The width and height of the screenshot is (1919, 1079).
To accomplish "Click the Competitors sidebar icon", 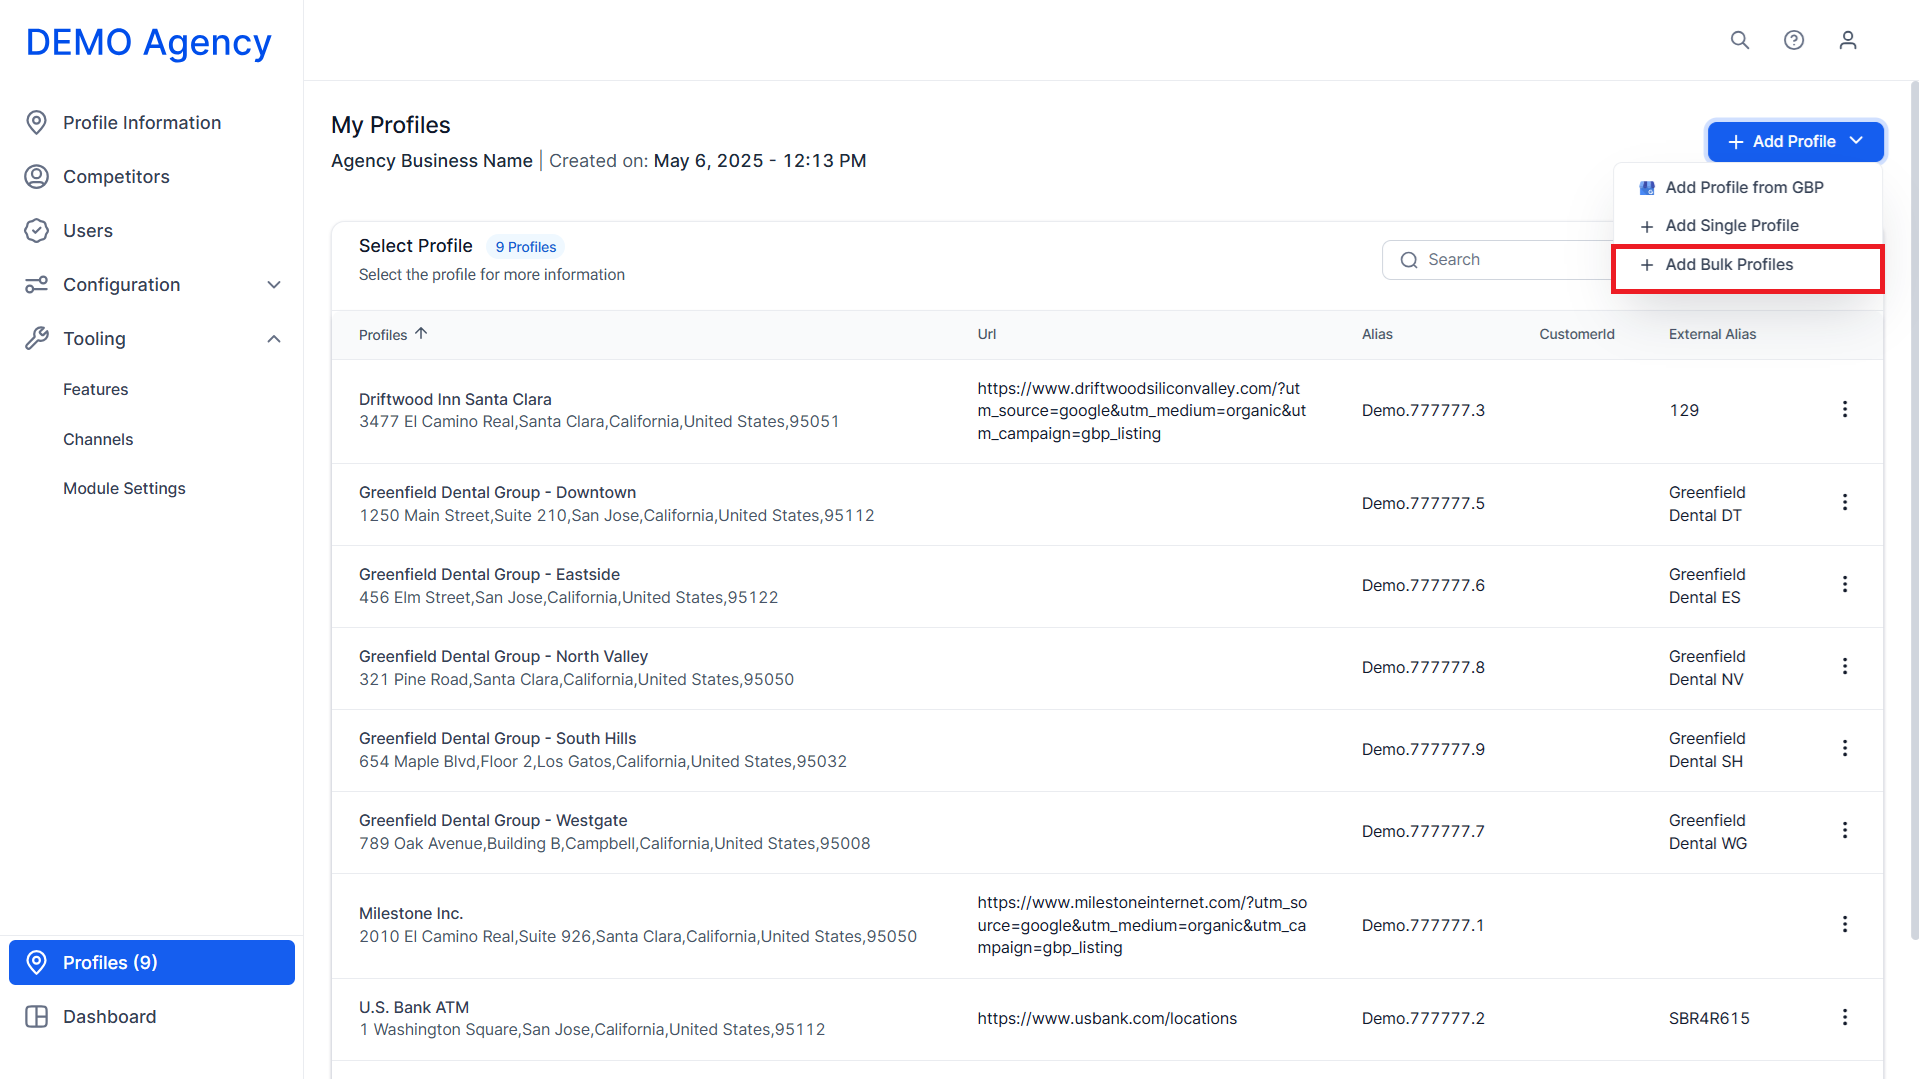I will point(37,176).
